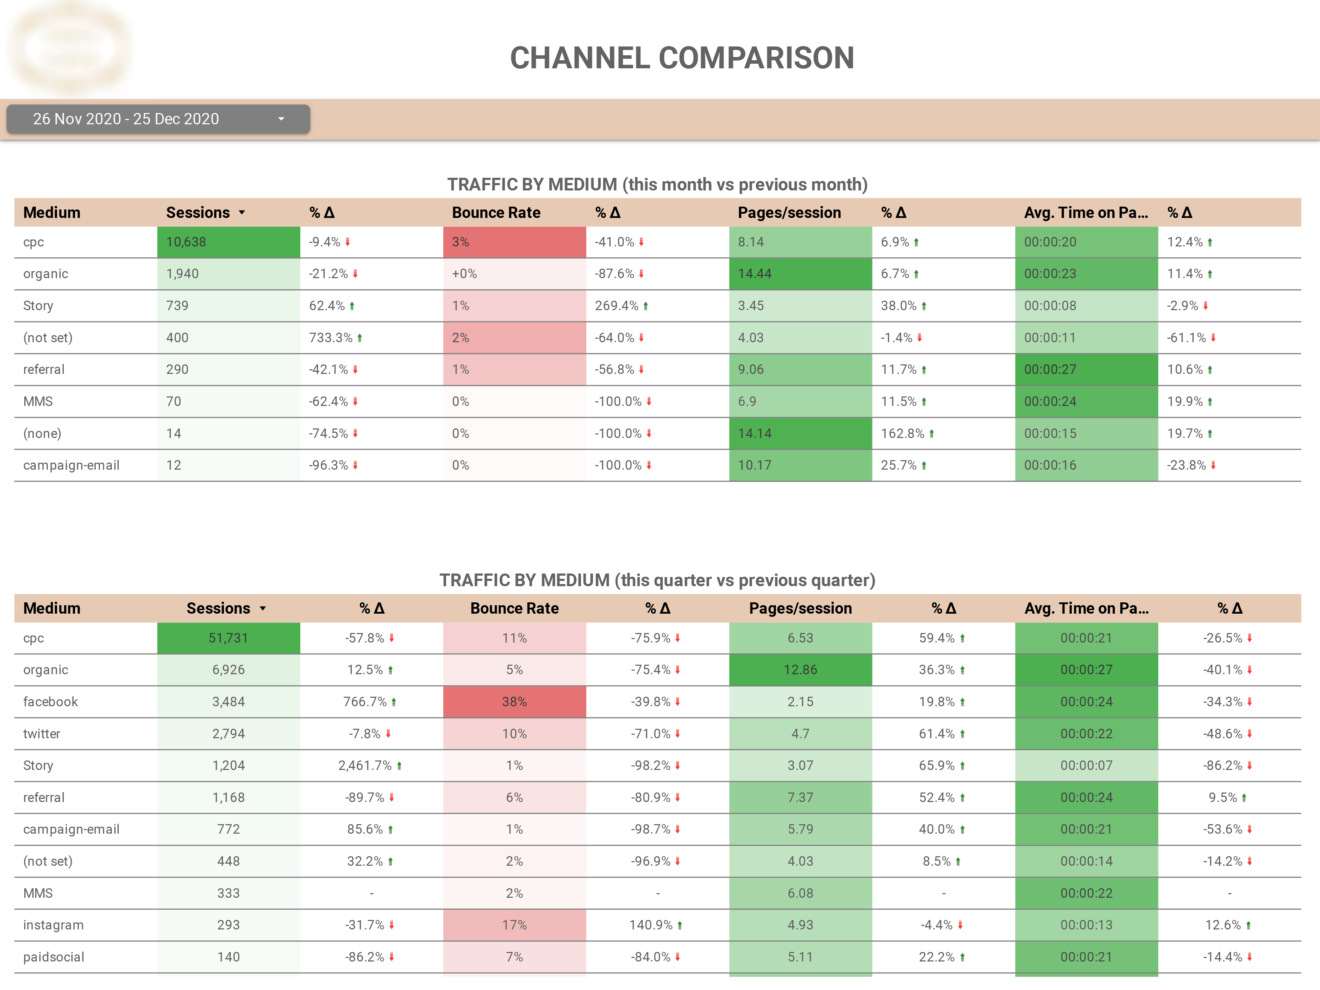This screenshot has height=990, width=1320.
Task: Click Avg. Time on Pa... header in quarterly table
Action: [1086, 608]
